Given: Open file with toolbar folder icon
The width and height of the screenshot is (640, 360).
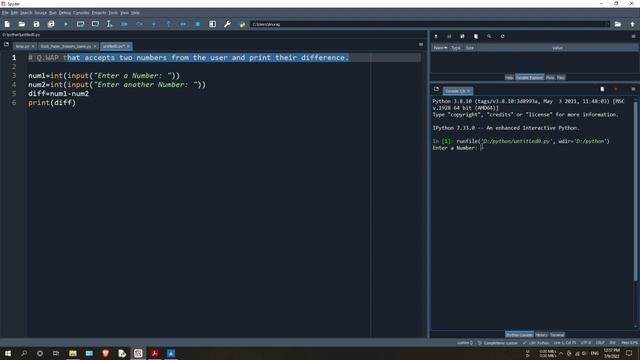Looking at the screenshot, I should click(x=22, y=24).
